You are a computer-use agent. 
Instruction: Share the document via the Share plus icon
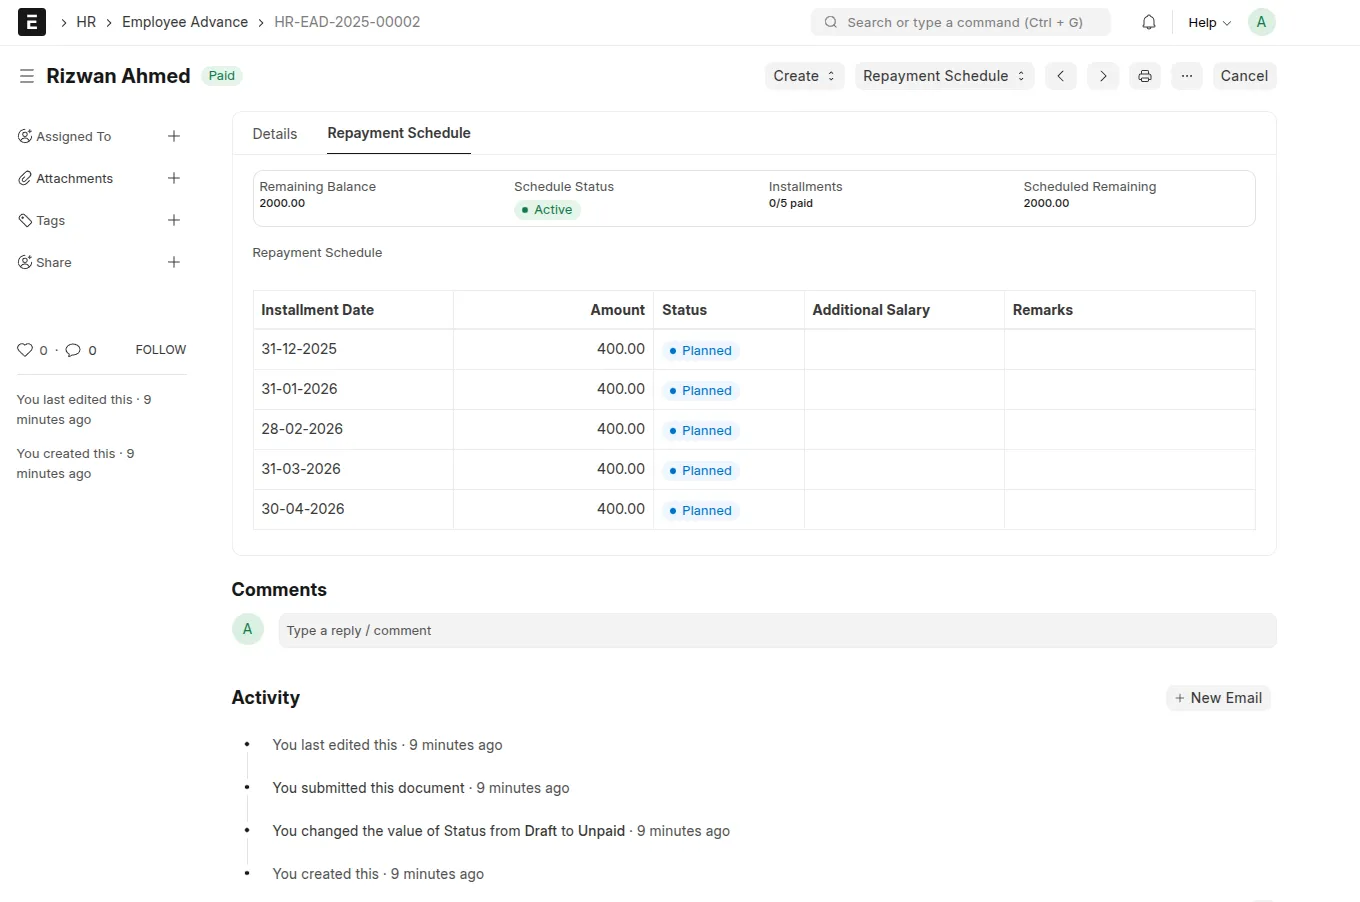point(174,262)
